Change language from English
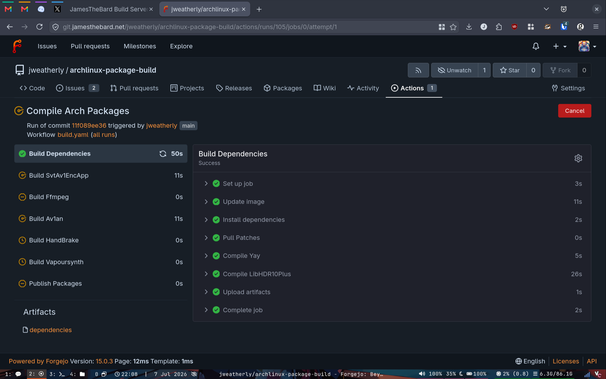606x379 pixels. click(530, 361)
